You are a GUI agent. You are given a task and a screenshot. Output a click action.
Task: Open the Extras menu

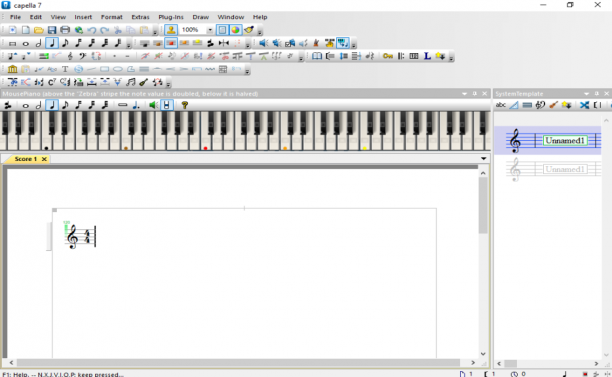coord(140,17)
